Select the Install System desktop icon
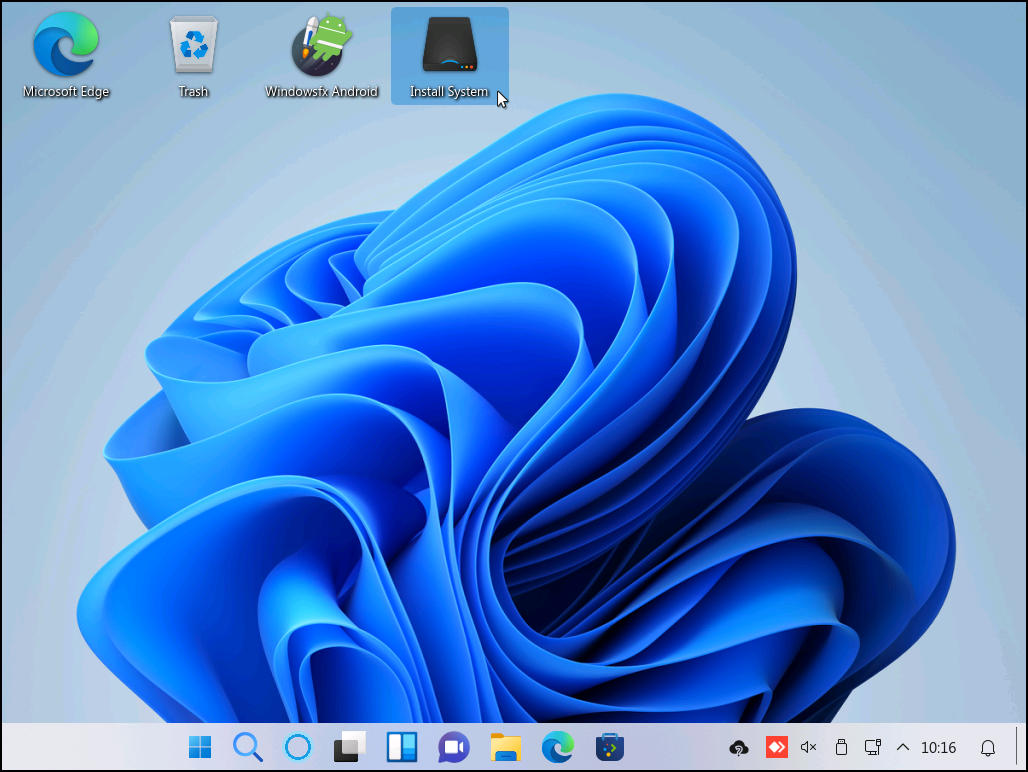1028x772 pixels. pos(450,55)
